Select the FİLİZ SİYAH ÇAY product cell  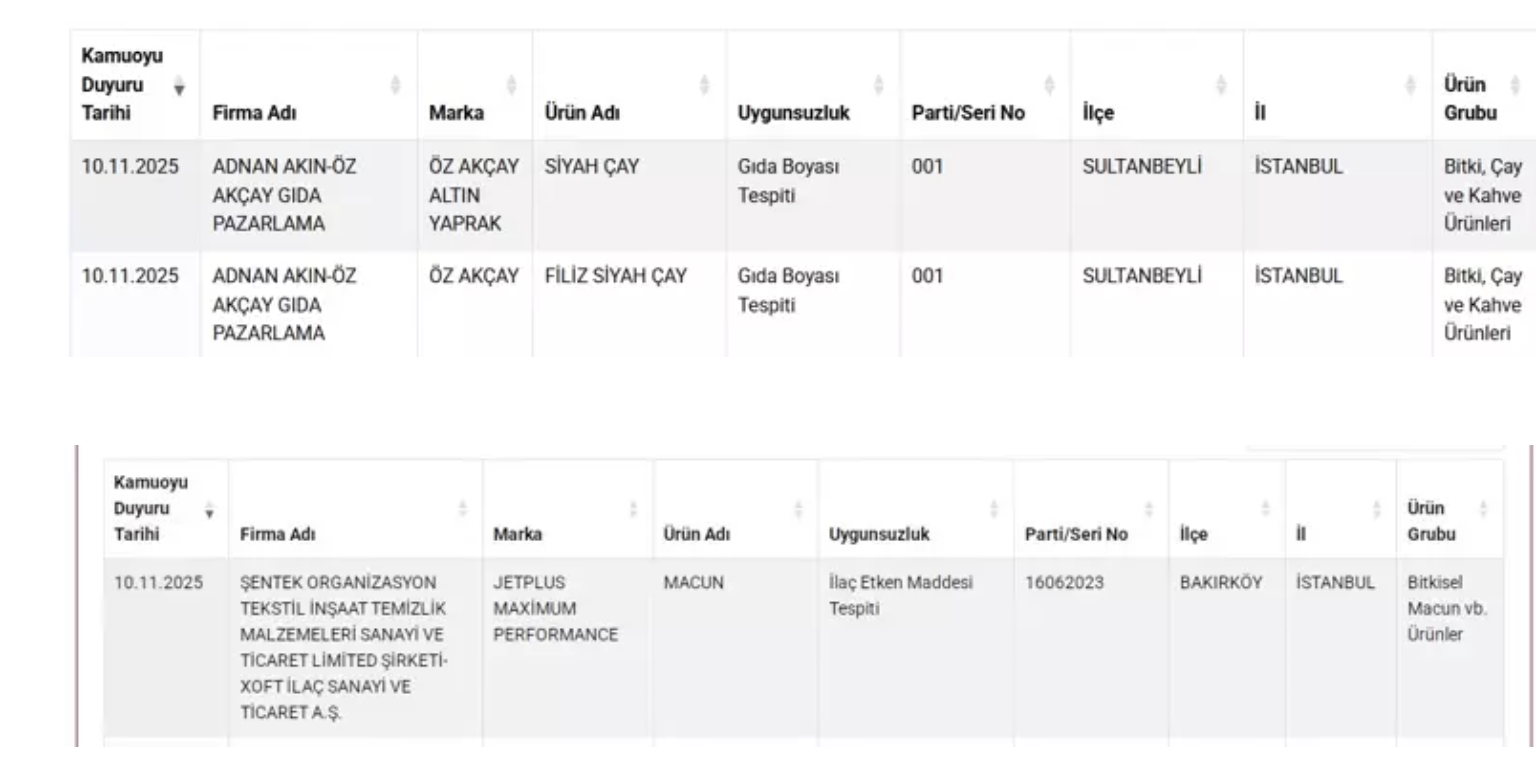(x=615, y=275)
